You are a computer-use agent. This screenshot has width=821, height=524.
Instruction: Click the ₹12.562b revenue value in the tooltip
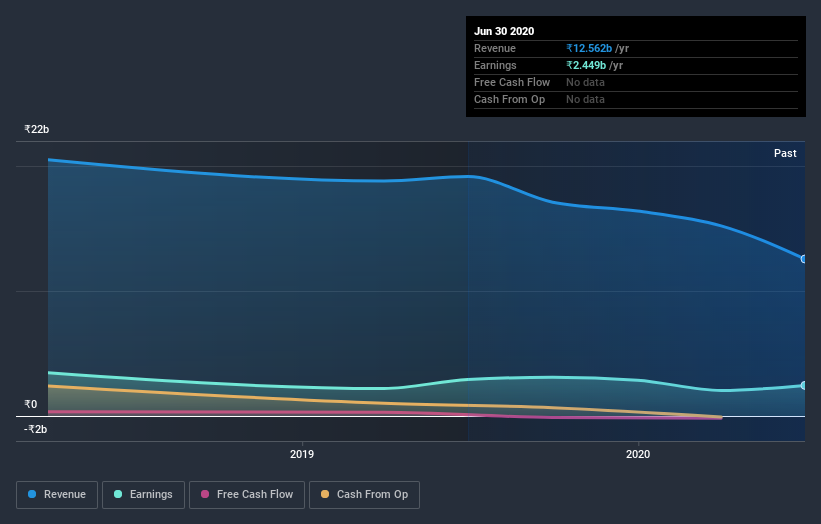[x=589, y=48]
